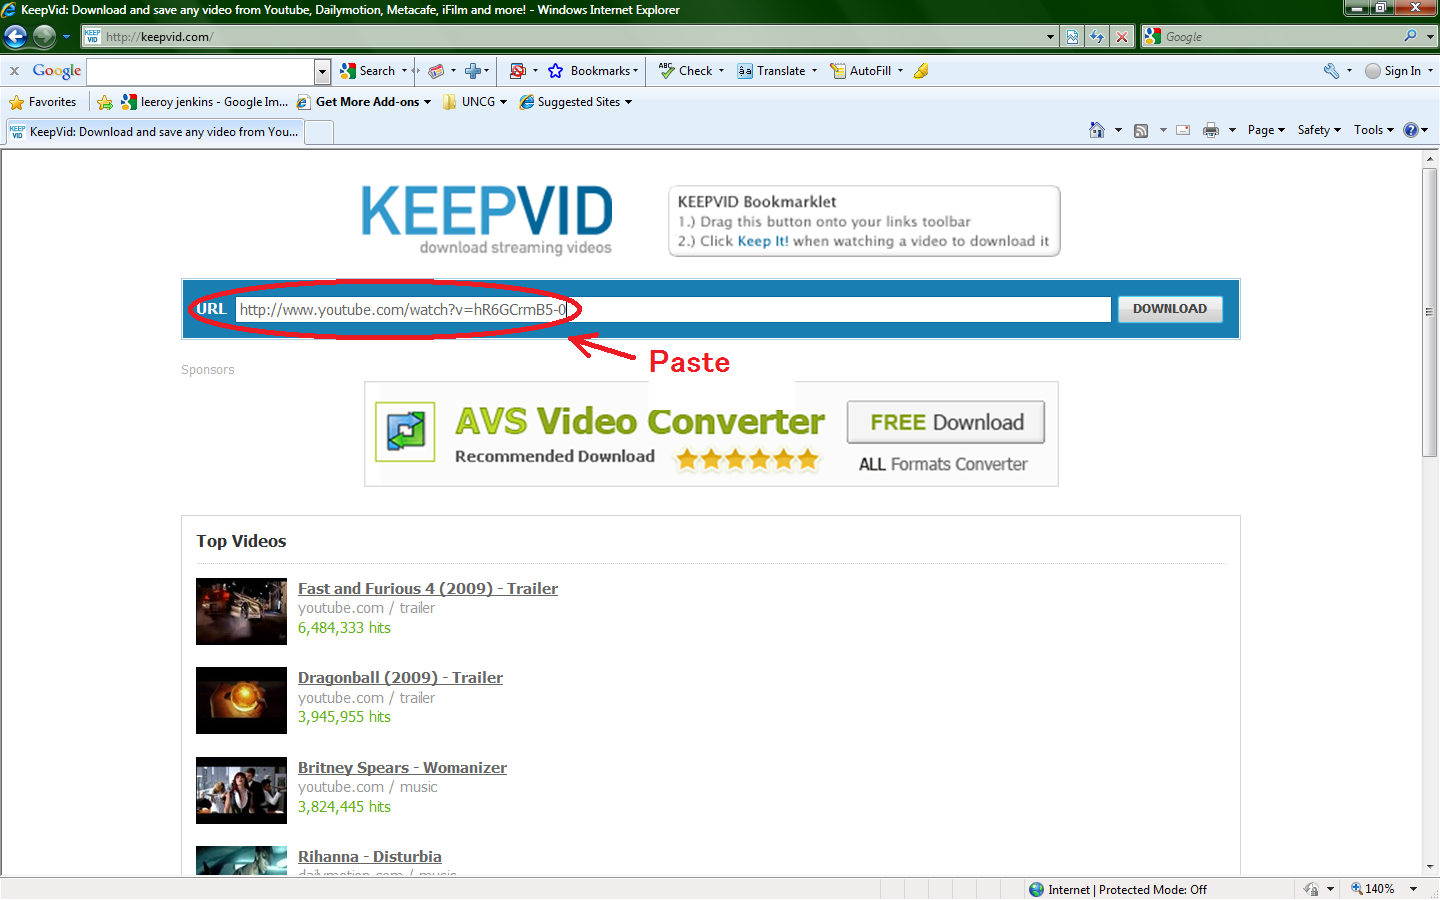
Task: Open search provider options dropdown arrow
Action: (1430, 37)
